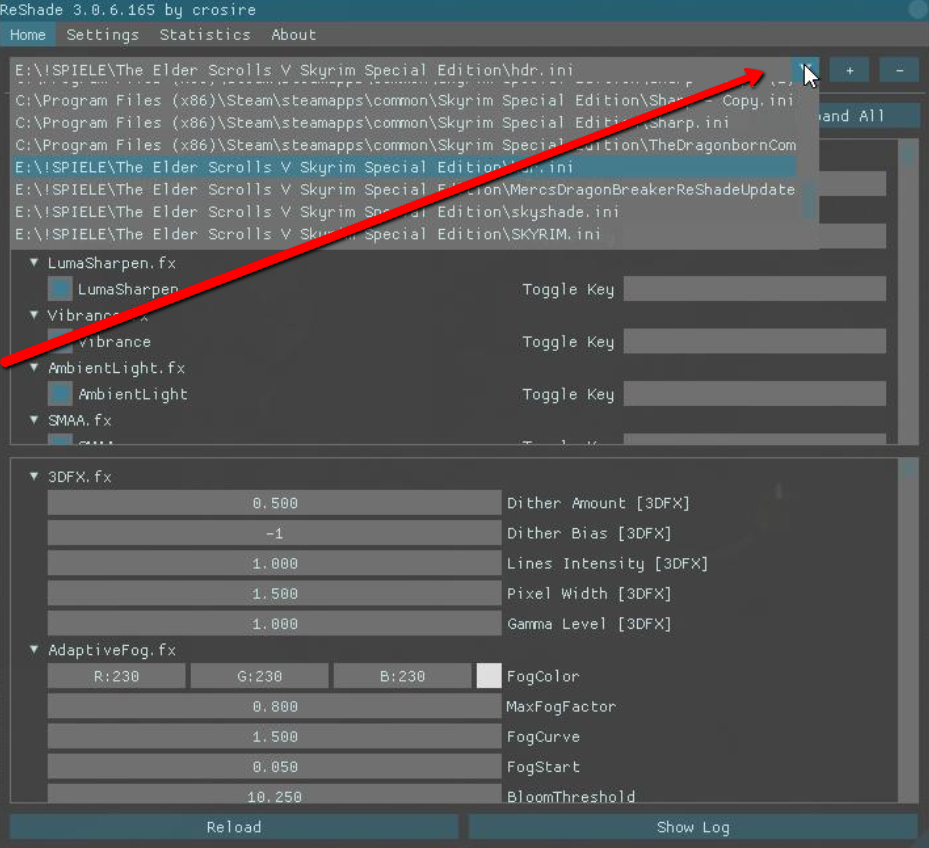Click the minus button to remove preset

(x=899, y=70)
